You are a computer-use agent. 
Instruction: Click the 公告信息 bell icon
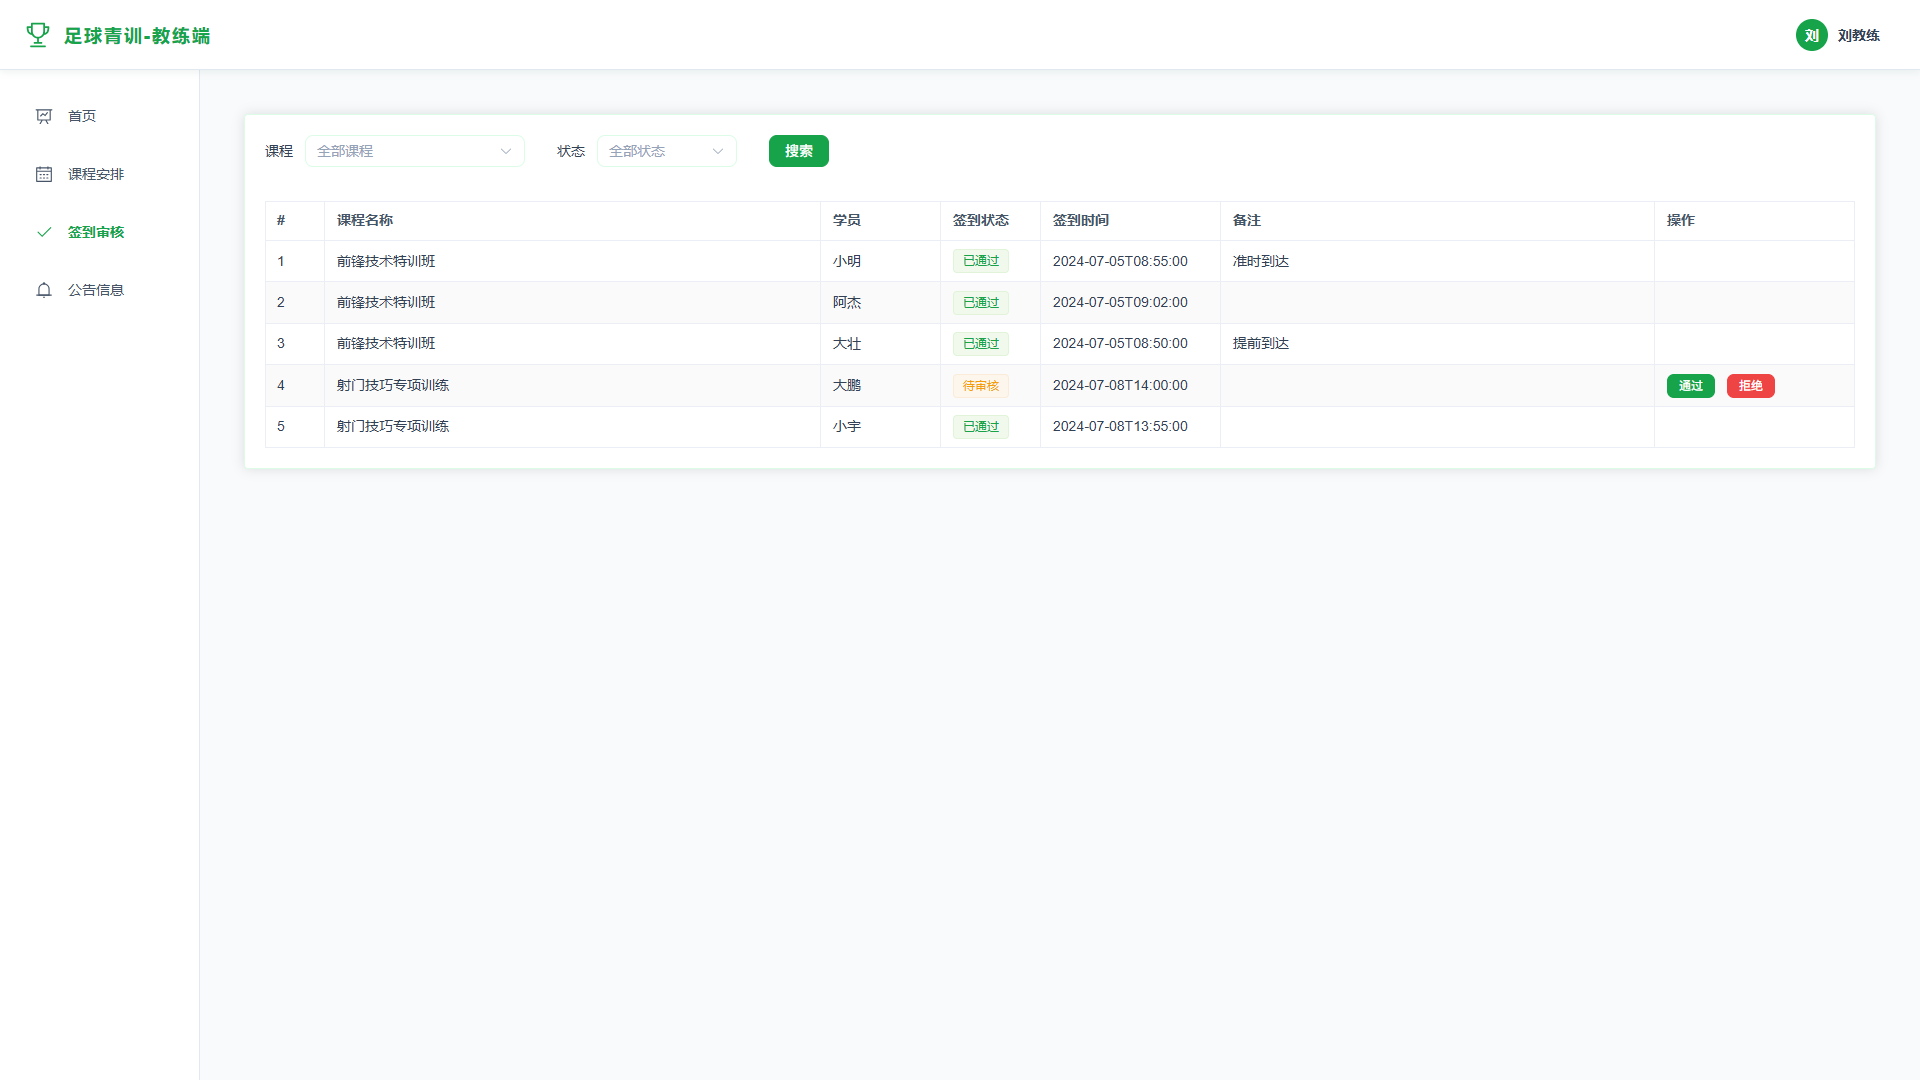click(x=44, y=290)
